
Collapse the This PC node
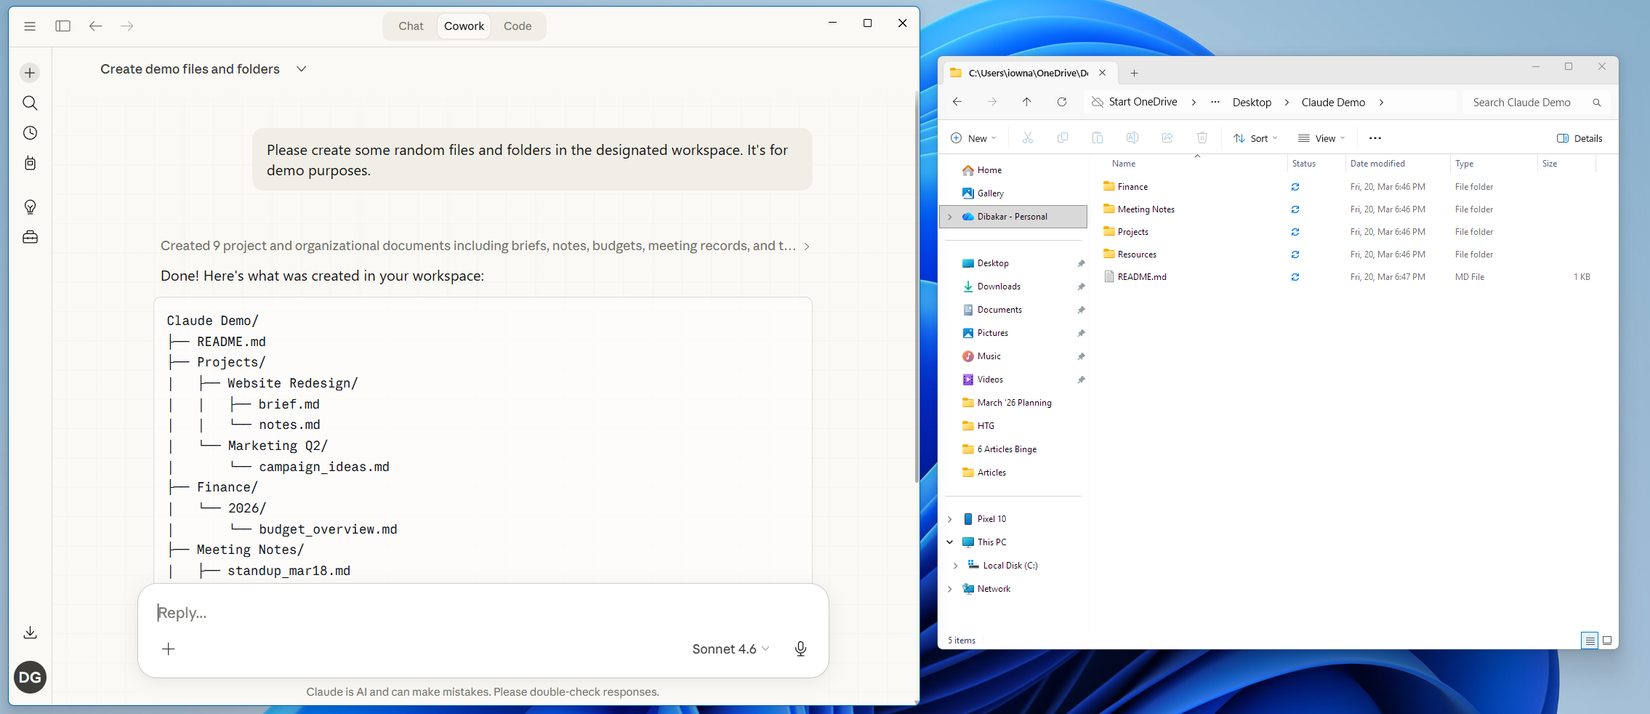(x=950, y=542)
